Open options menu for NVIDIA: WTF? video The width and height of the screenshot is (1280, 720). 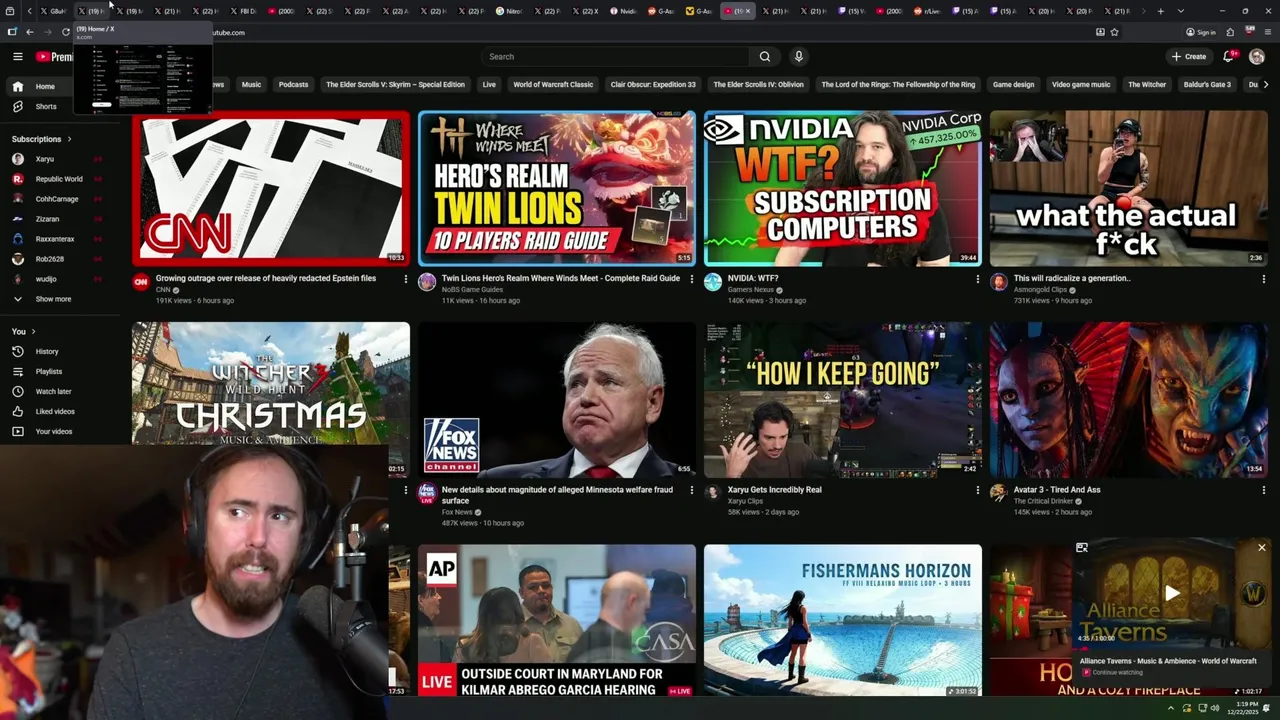click(x=978, y=279)
